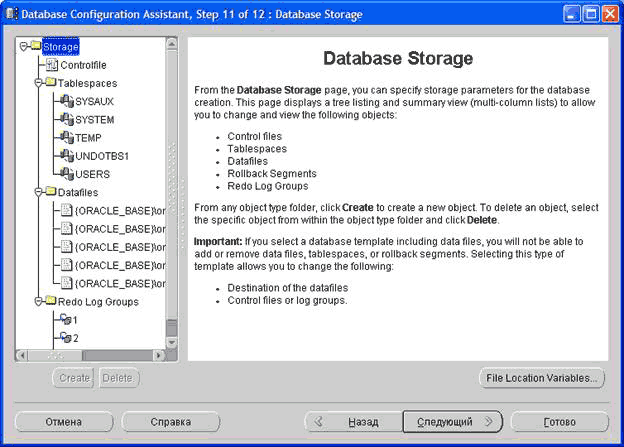Image resolution: width=624 pixels, height=447 pixels.
Task: Click the SYSTEM tablespace icon
Action: [x=66, y=119]
